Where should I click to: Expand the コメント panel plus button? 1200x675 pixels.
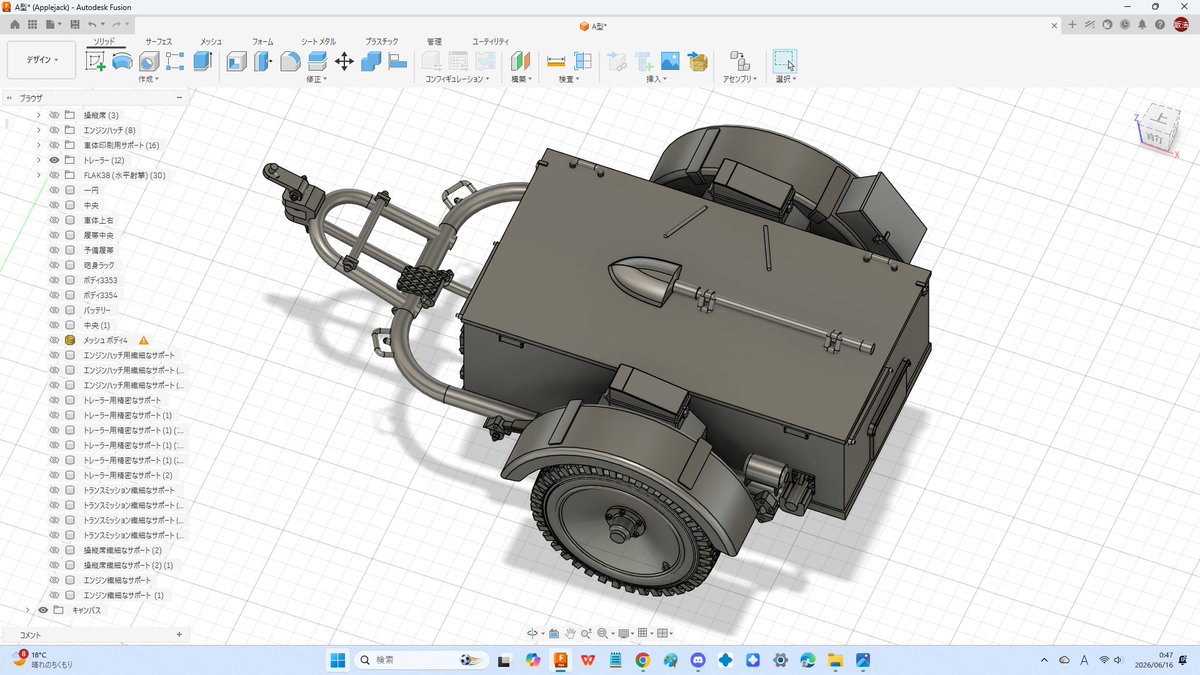click(179, 635)
